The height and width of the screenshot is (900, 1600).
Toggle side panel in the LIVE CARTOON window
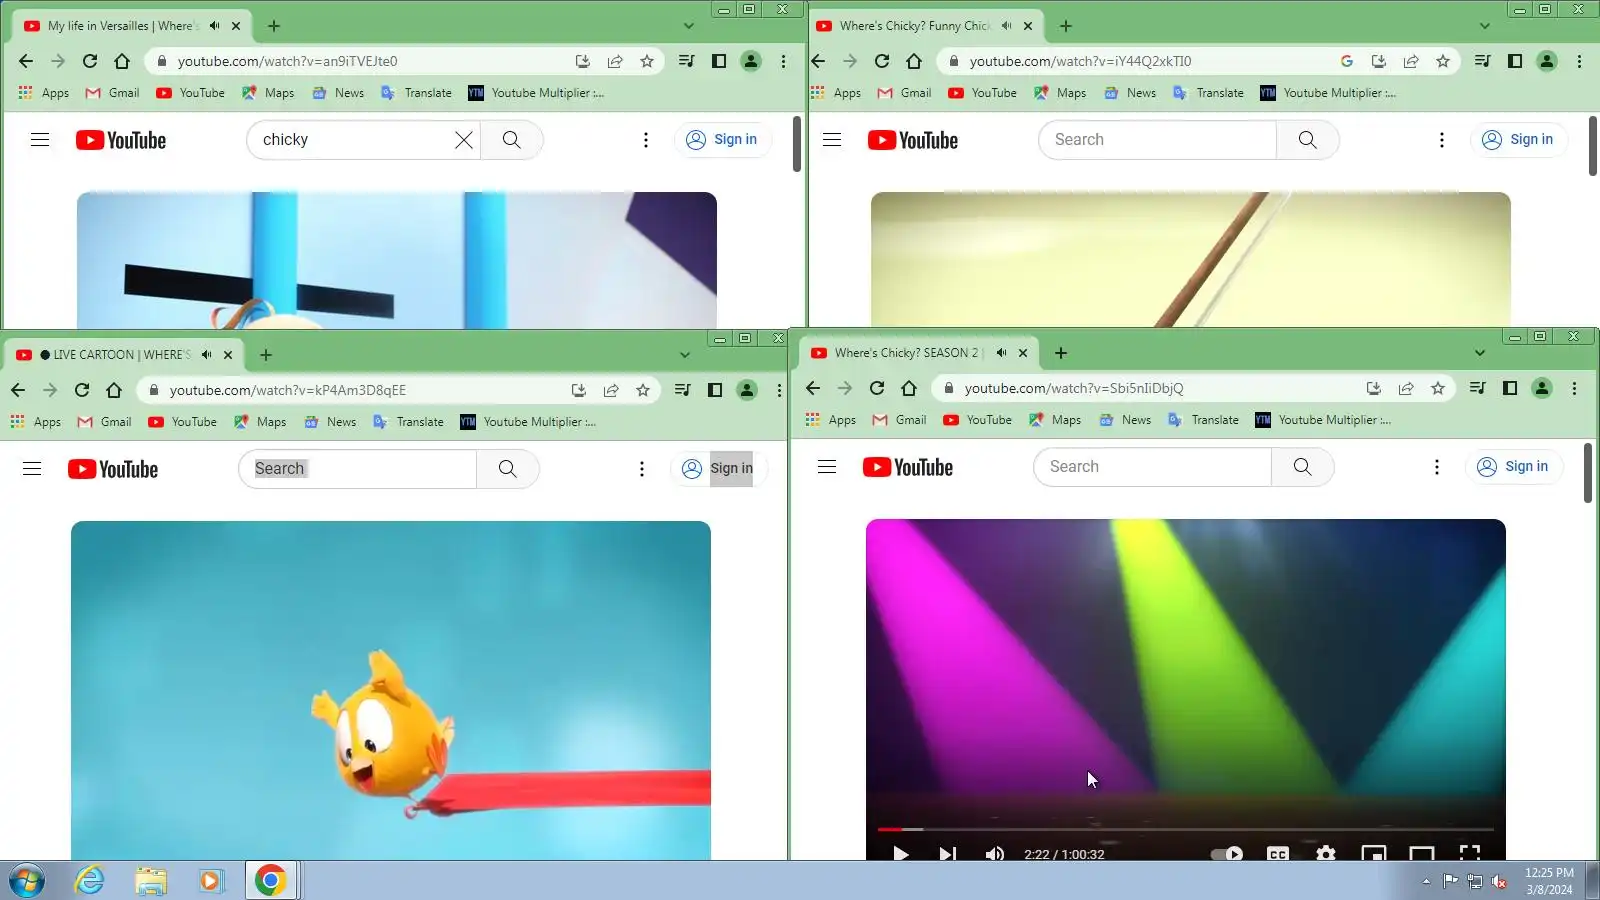click(x=715, y=390)
